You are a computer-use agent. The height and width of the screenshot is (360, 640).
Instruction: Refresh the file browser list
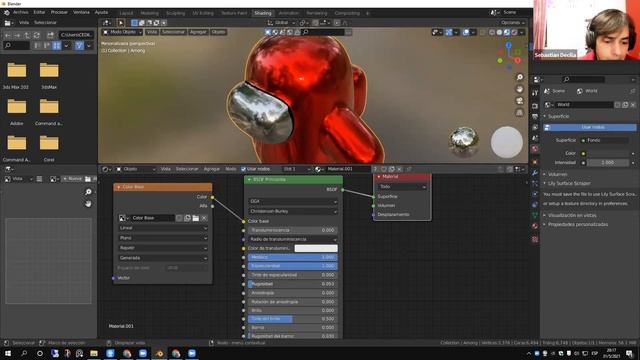coord(37,35)
